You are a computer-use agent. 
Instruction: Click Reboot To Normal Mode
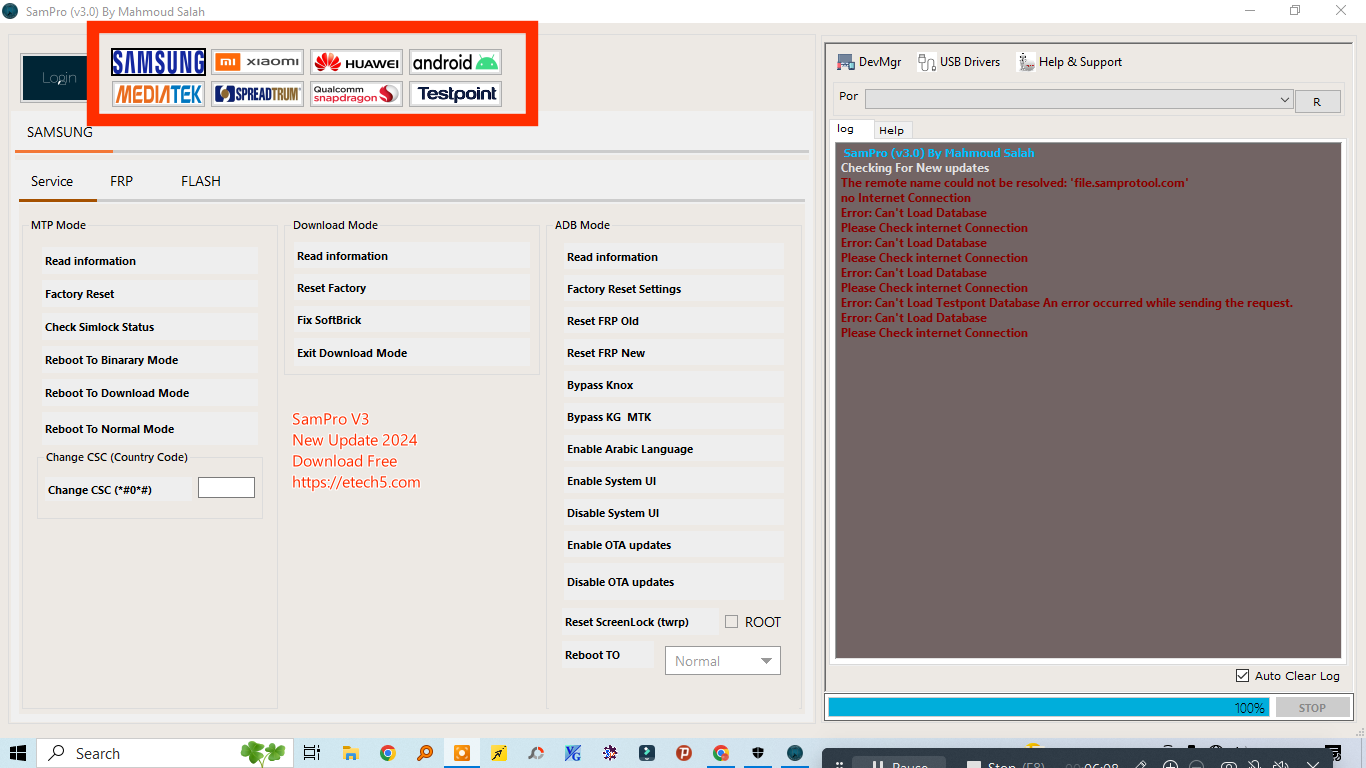(147, 429)
